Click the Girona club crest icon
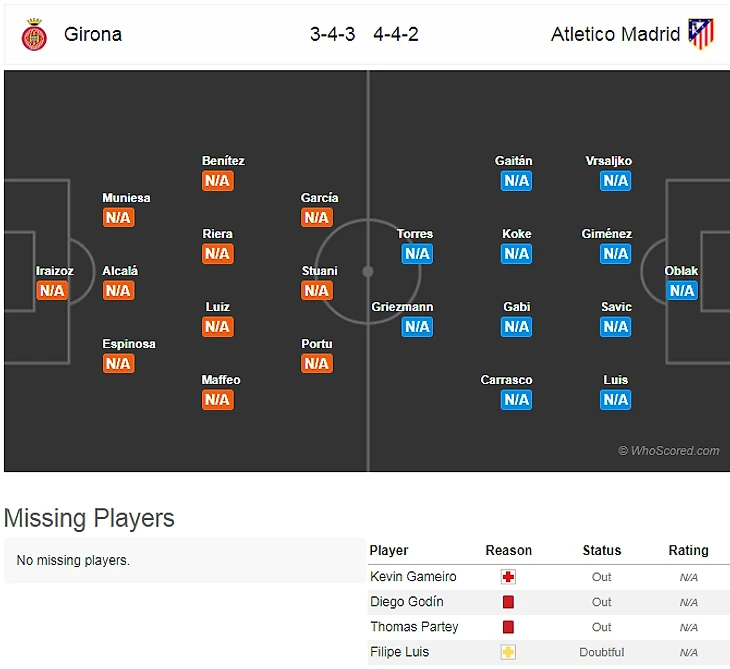Viewport: 730px width, 669px height. (34, 34)
